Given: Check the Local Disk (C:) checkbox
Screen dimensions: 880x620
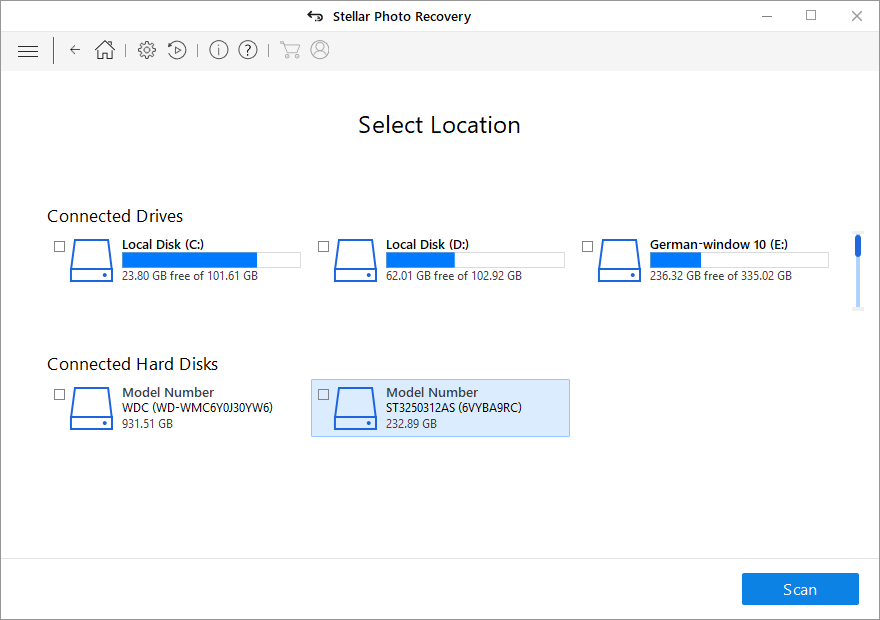Looking at the screenshot, I should click(x=60, y=246).
